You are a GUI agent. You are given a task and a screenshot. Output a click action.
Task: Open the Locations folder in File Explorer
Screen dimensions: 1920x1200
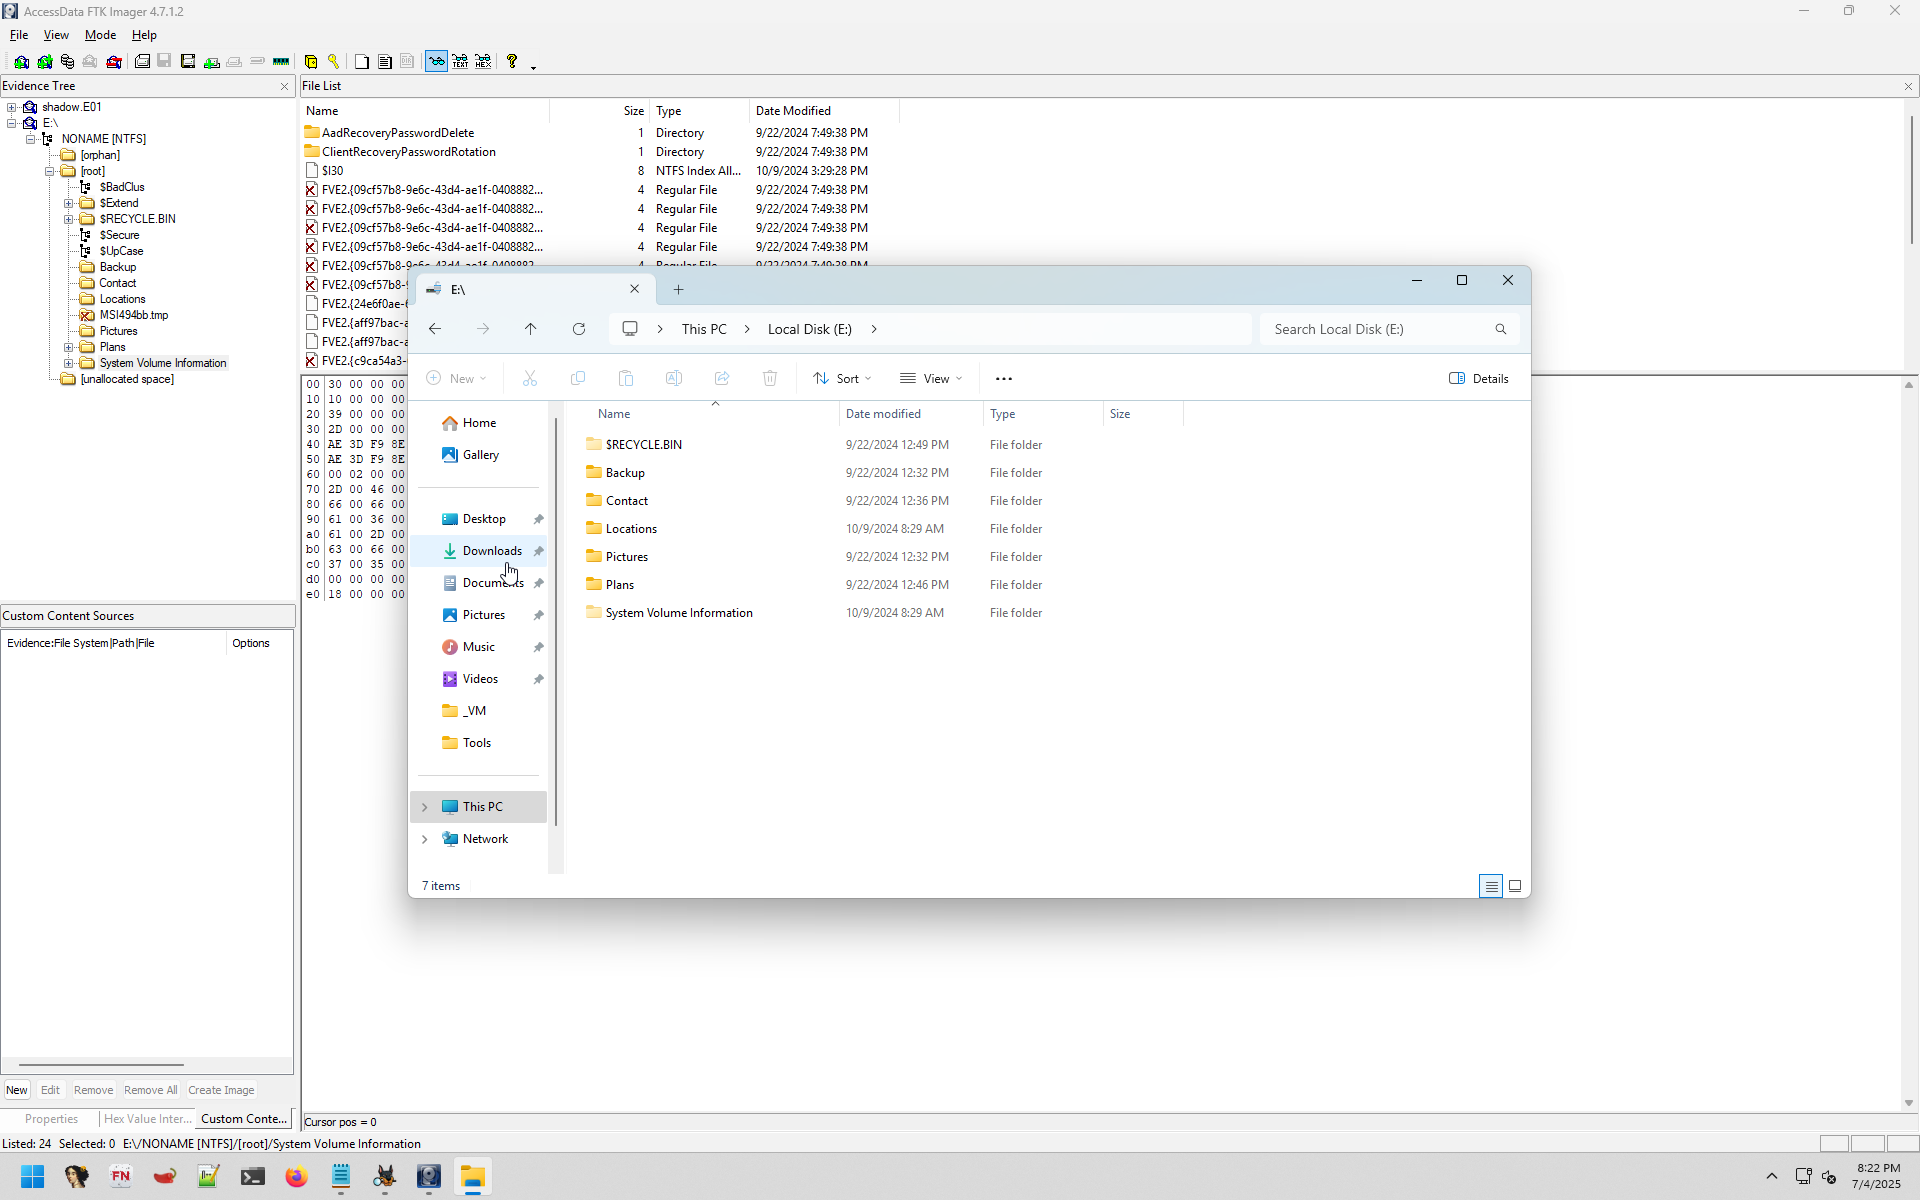coord(631,529)
